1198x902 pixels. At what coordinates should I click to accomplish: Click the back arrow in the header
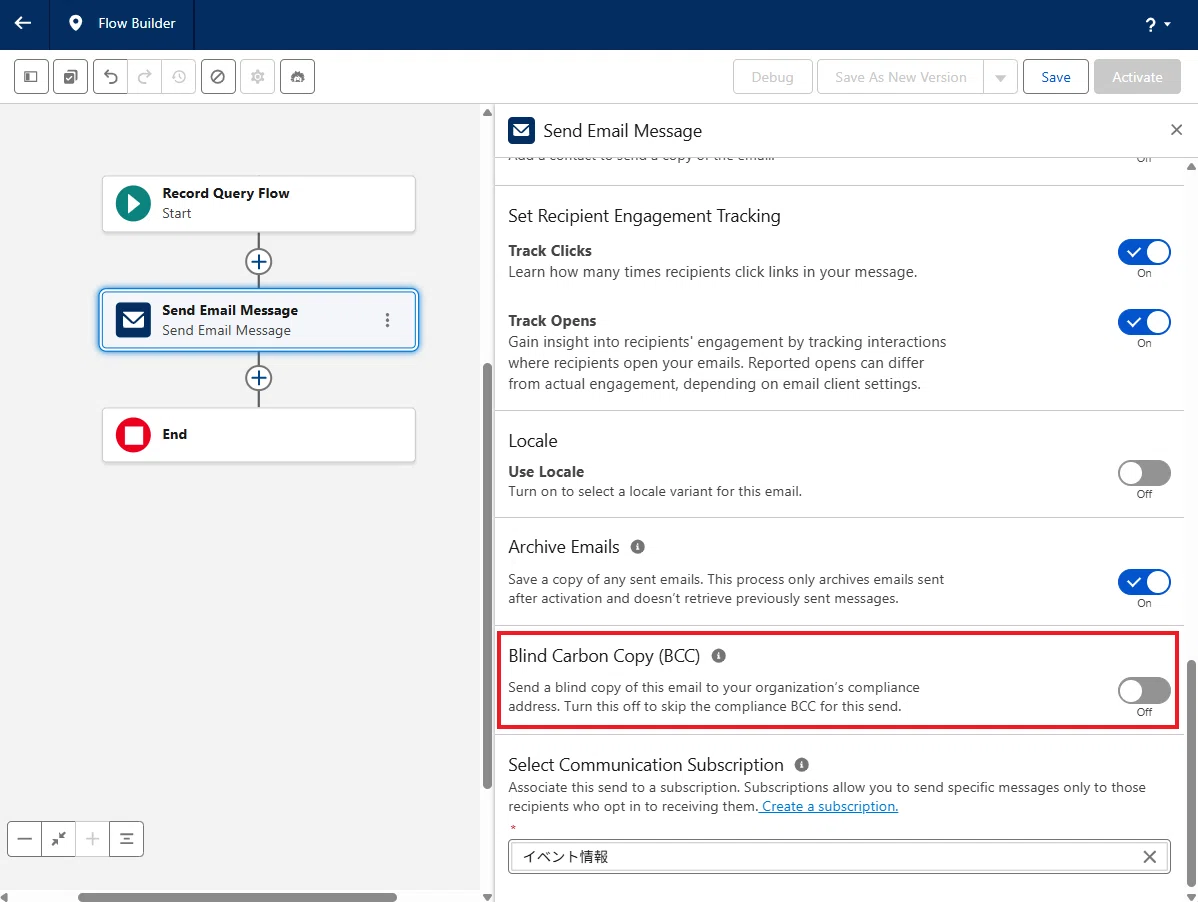(x=23, y=23)
